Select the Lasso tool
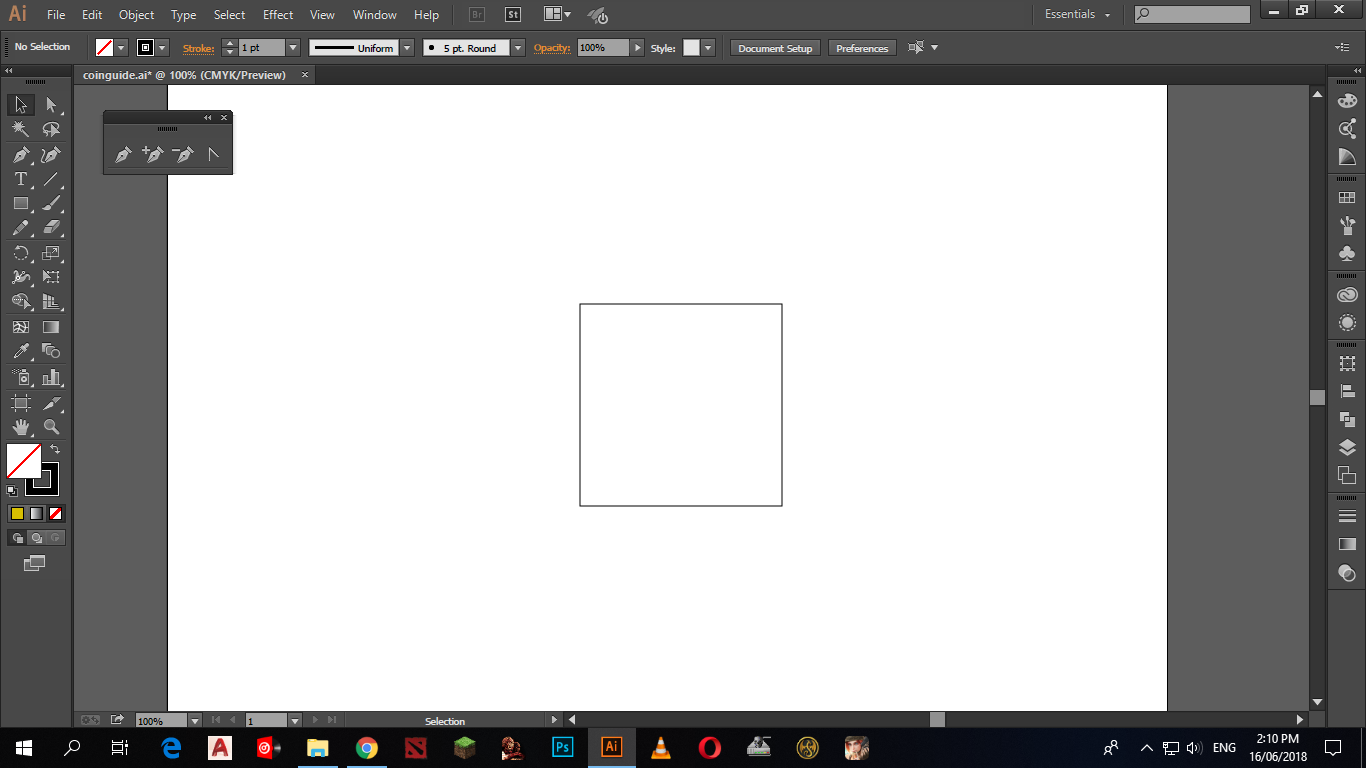Viewport: 1366px width, 768px height. [51, 130]
